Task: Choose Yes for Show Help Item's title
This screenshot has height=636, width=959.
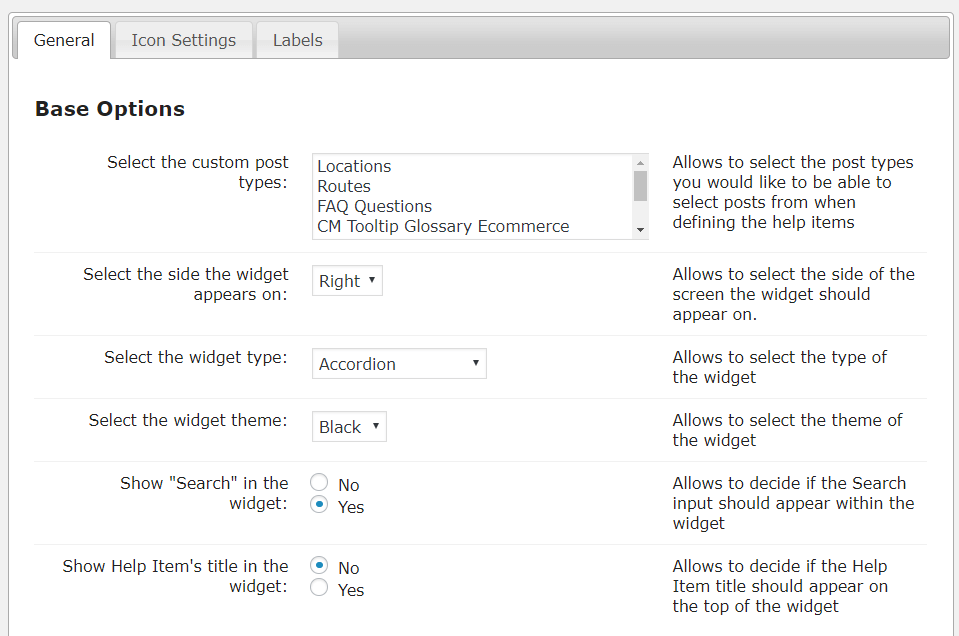Action: [319, 588]
